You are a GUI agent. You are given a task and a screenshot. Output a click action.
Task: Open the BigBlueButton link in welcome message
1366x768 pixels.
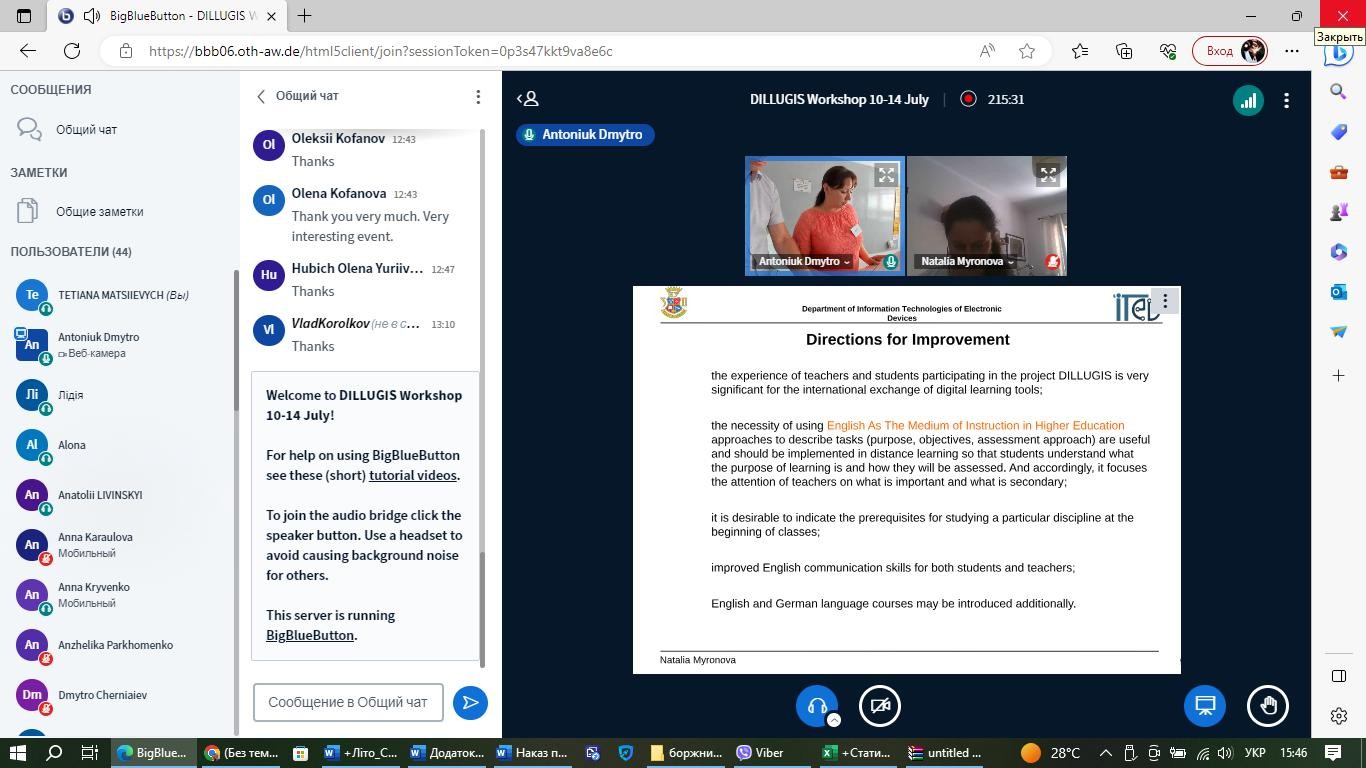click(x=309, y=635)
